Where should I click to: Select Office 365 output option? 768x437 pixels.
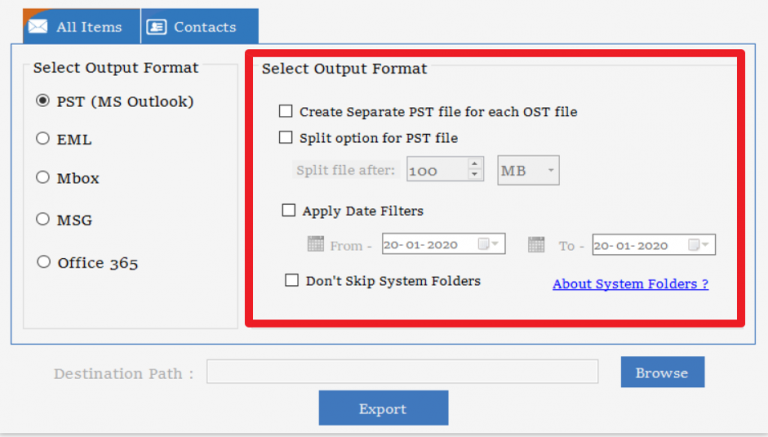click(44, 262)
